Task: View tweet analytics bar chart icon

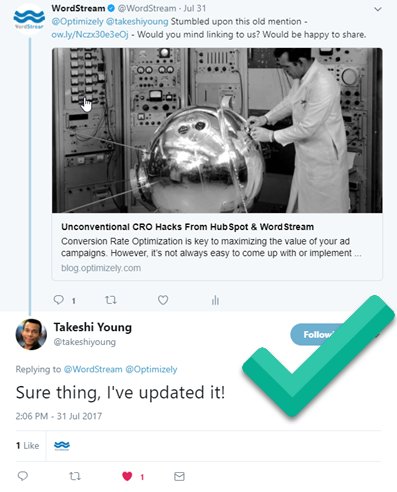Action: pos(215,300)
